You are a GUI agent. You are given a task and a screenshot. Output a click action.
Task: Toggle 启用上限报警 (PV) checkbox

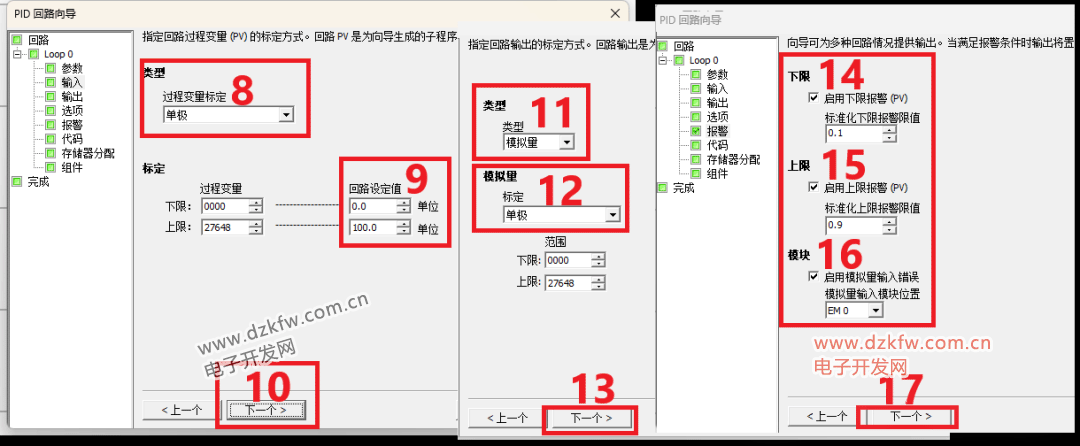coord(815,187)
